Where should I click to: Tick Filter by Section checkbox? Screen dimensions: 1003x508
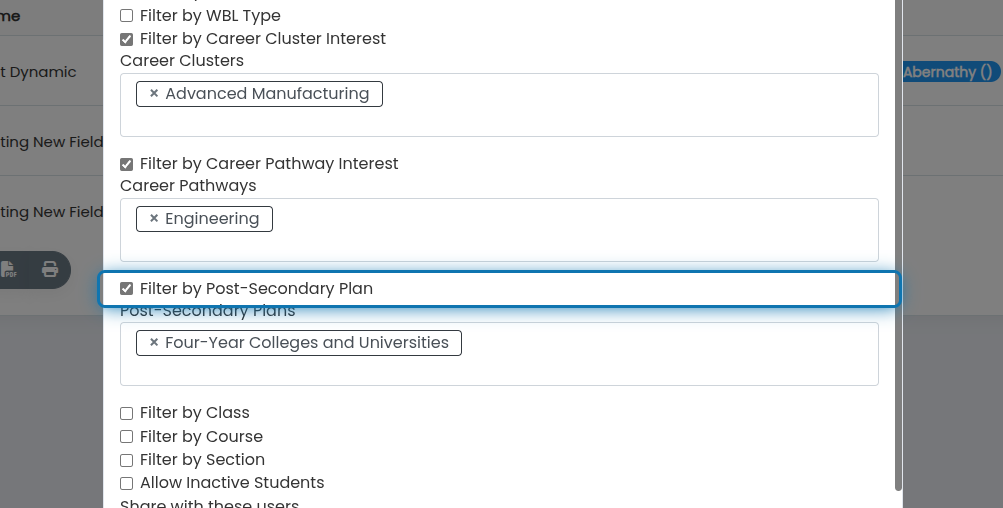[x=127, y=460]
